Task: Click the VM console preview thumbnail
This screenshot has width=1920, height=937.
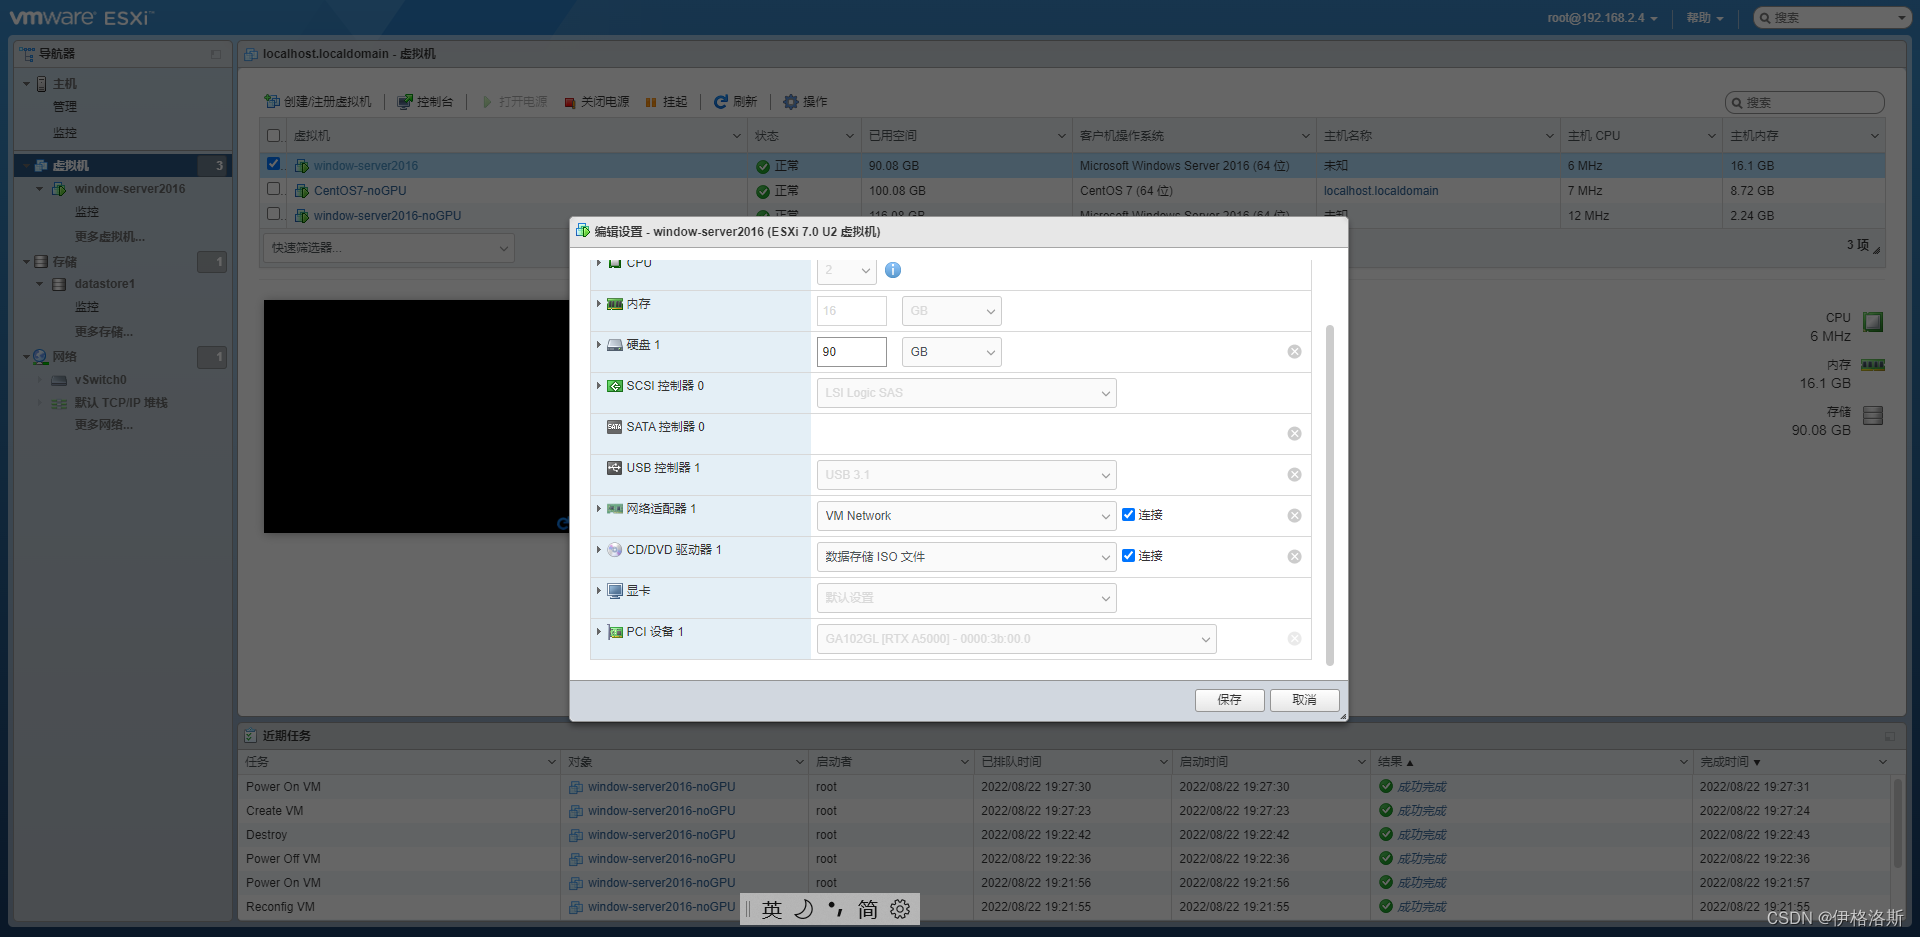Action: (417, 416)
